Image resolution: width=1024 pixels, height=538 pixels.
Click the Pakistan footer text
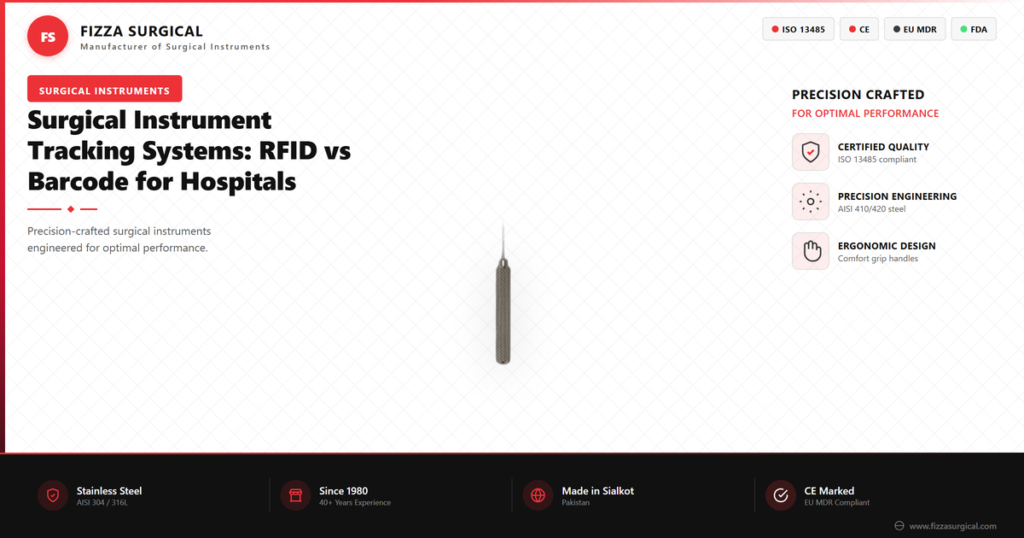click(x=575, y=503)
